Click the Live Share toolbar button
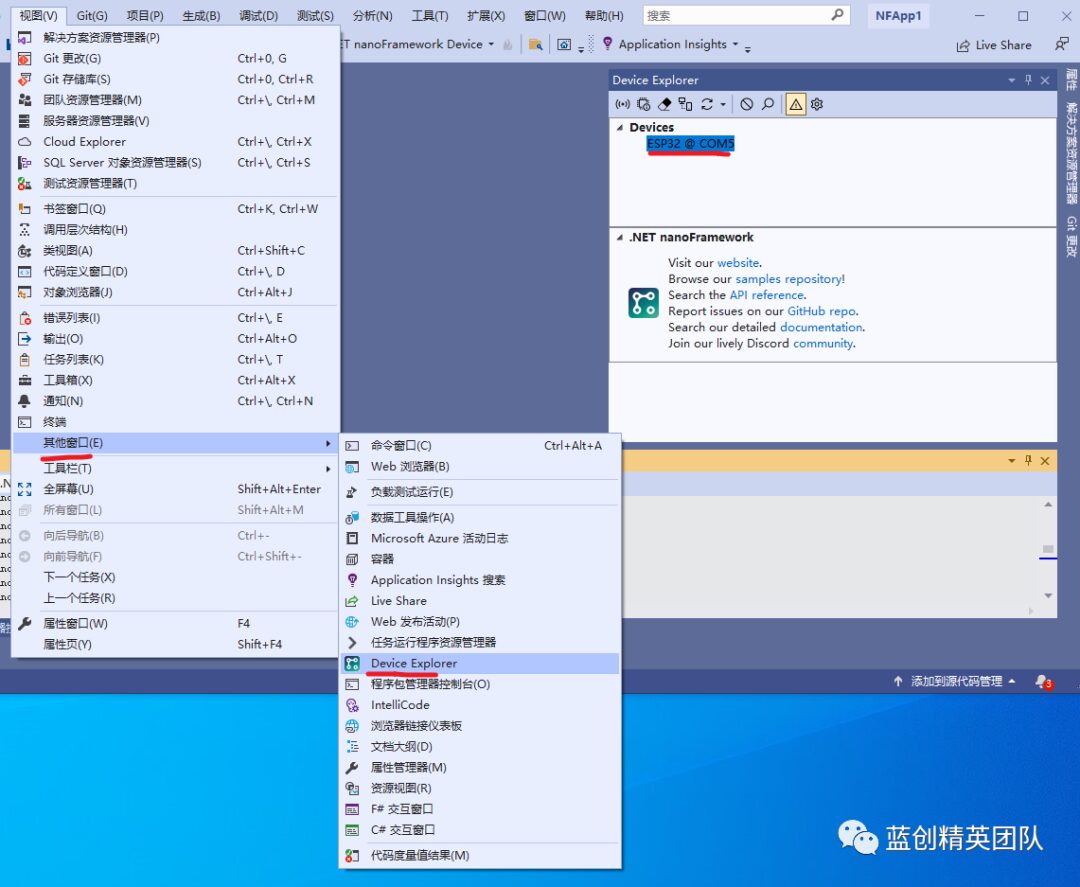 point(994,45)
